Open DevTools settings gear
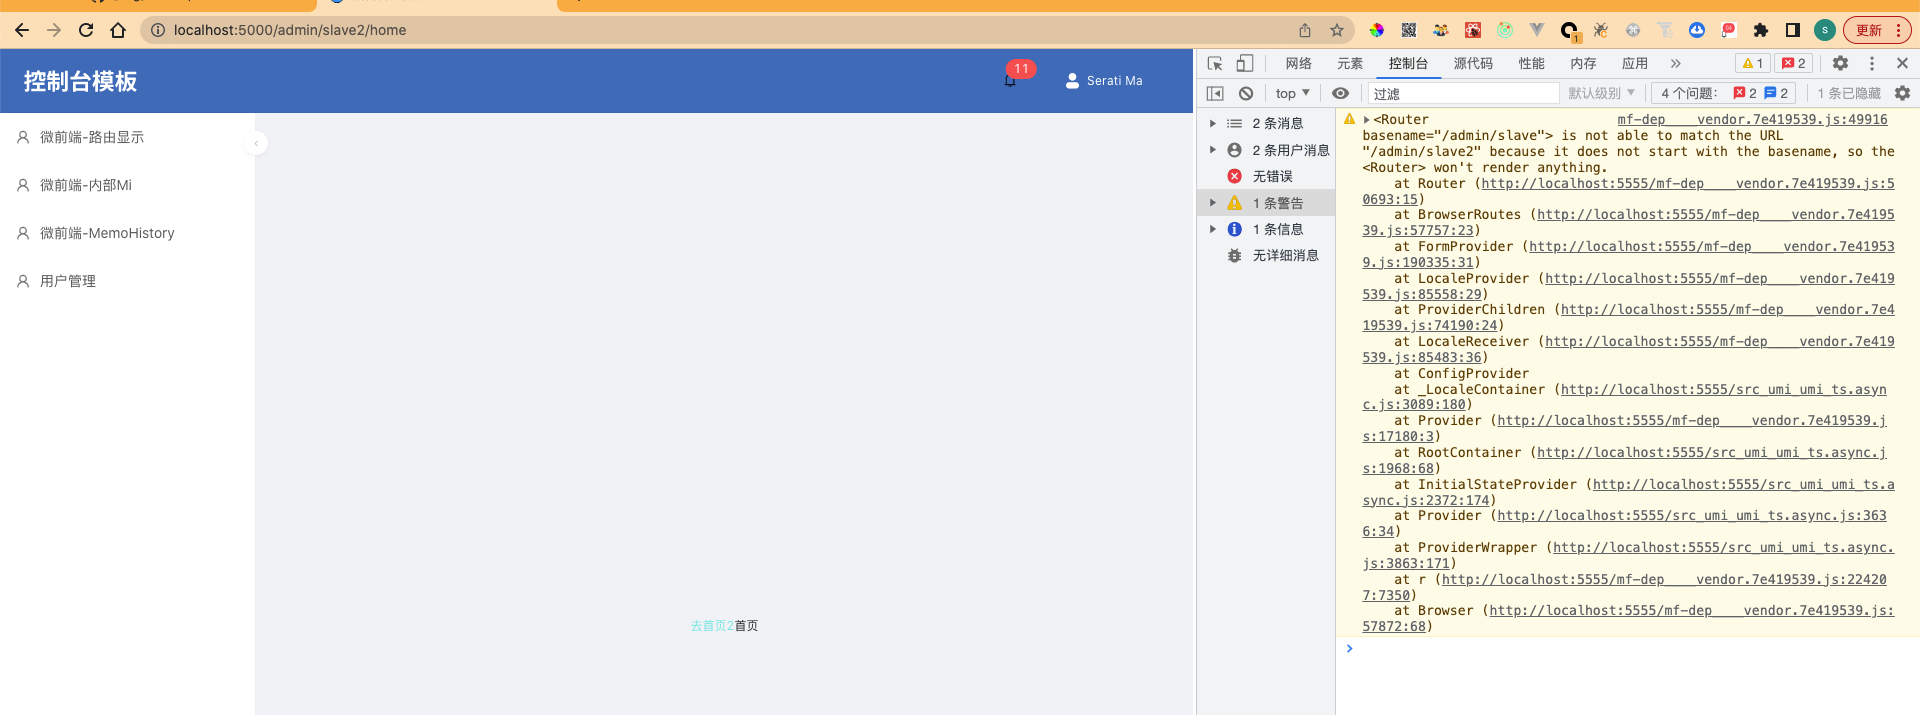The image size is (1920, 715). tap(1840, 63)
